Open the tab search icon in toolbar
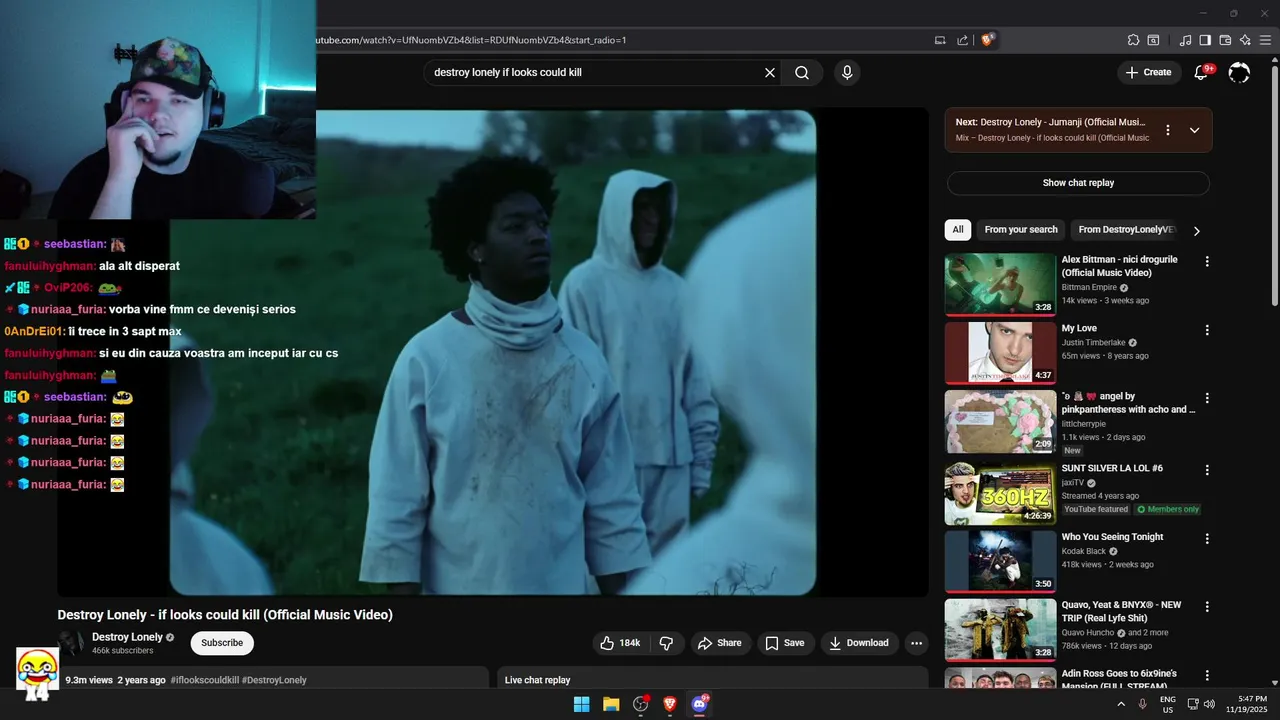Viewport: 1280px width, 720px height. [x=1153, y=40]
